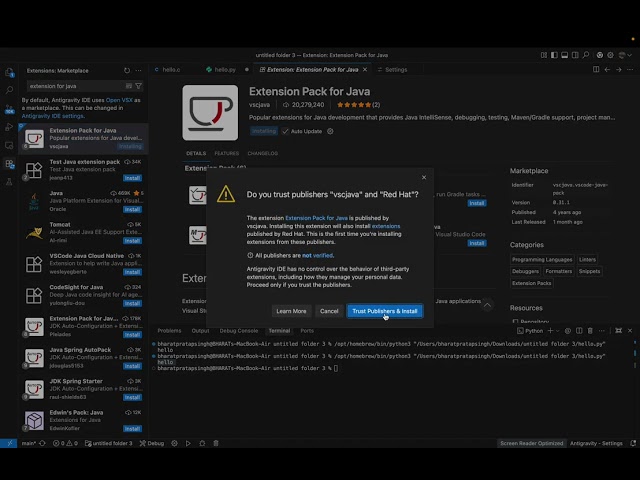The width and height of the screenshot is (640, 480).
Task: Navigate forward with right arrow
Action: coord(619,70)
